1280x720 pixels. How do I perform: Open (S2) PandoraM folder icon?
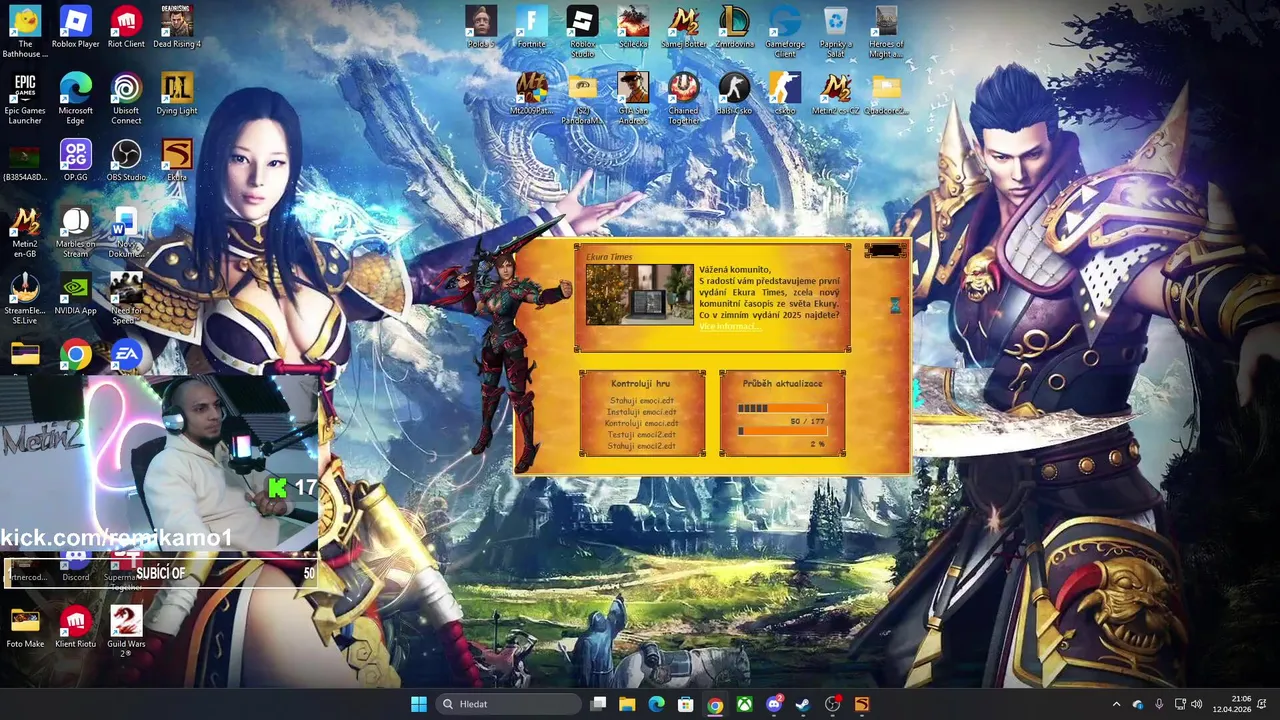coord(582,98)
